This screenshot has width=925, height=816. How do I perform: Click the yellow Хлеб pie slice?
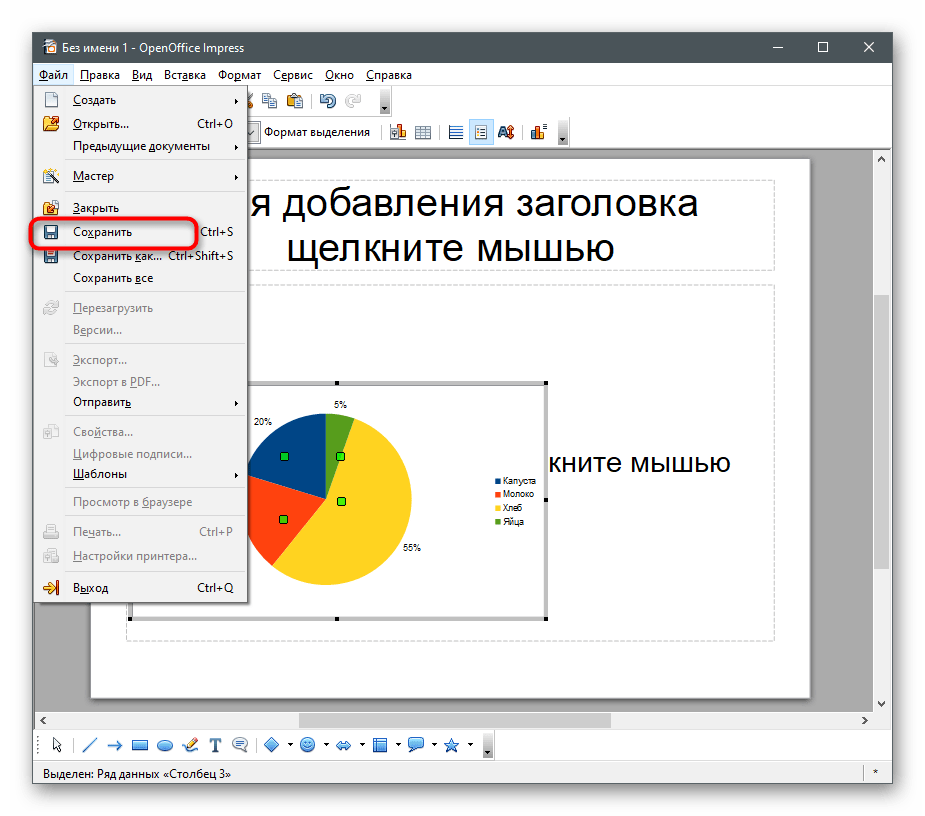(370, 520)
